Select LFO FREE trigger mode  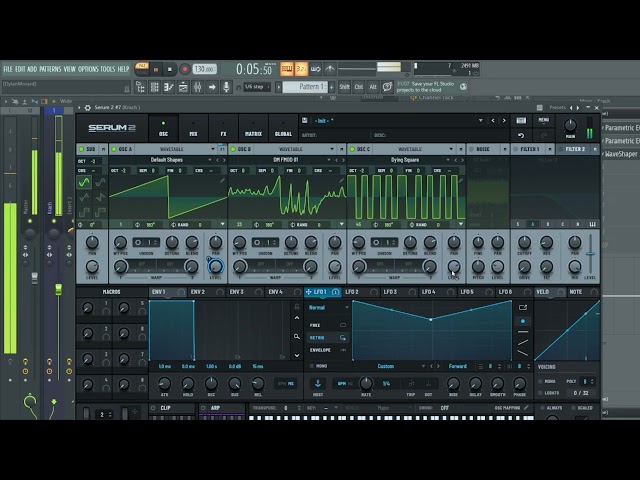click(x=328, y=325)
